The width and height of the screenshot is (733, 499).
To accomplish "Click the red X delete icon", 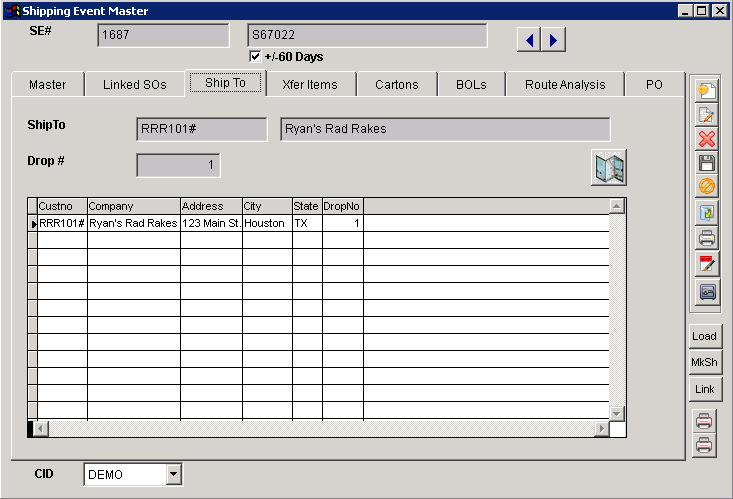I will 706,139.
